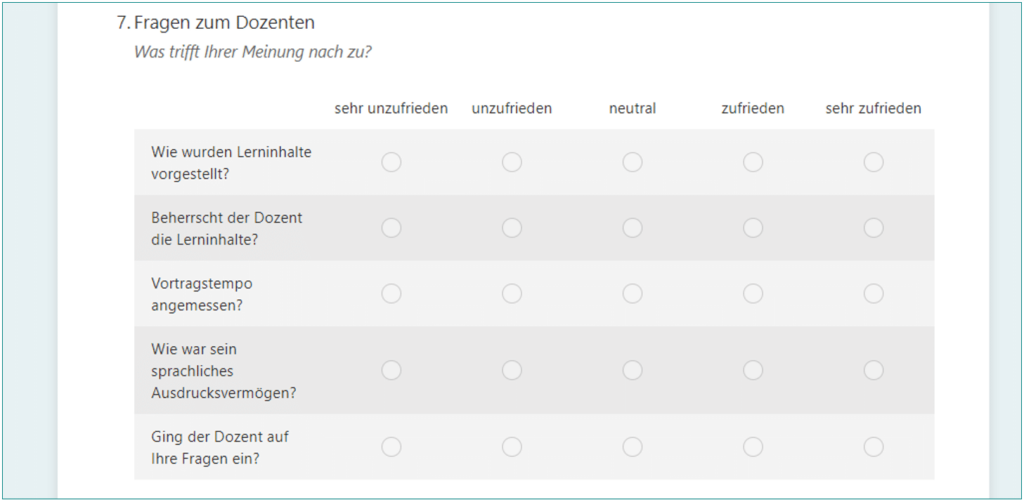Rate 'Ging der Dozent auf Ihre Fragen ein?' as zufrieden

click(x=753, y=447)
